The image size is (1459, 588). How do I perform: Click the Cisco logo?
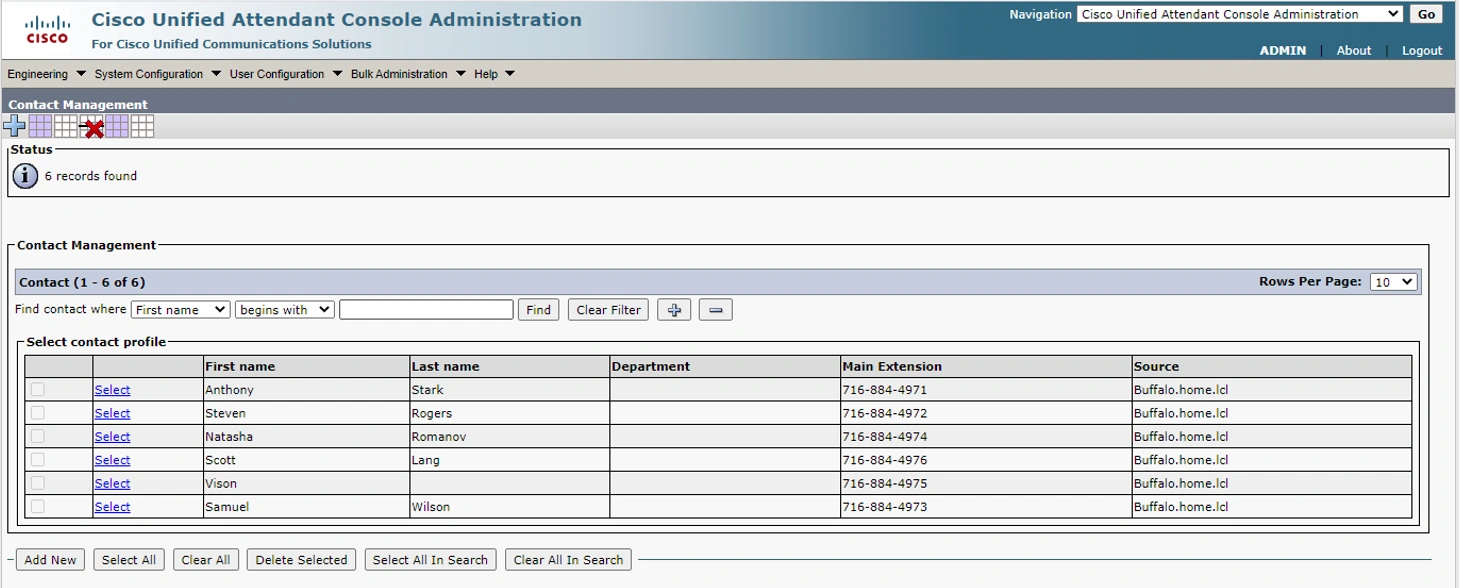(x=47, y=30)
